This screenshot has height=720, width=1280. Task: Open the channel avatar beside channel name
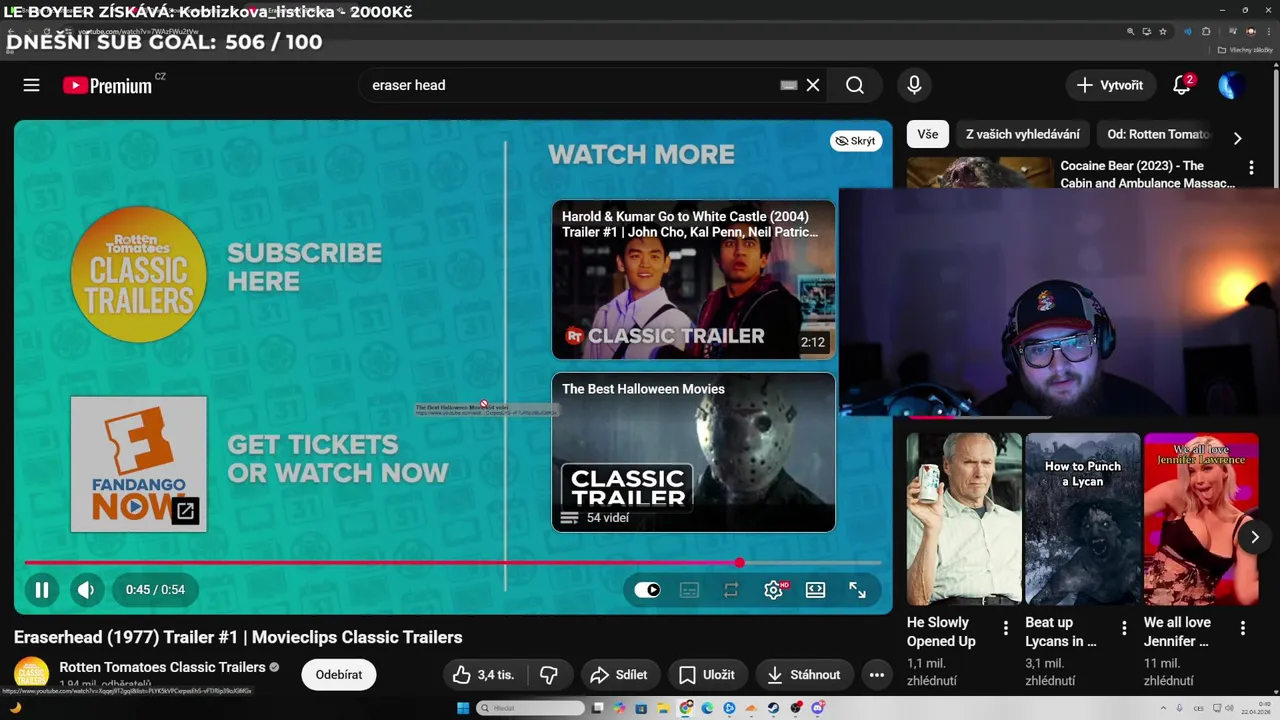tap(31, 674)
